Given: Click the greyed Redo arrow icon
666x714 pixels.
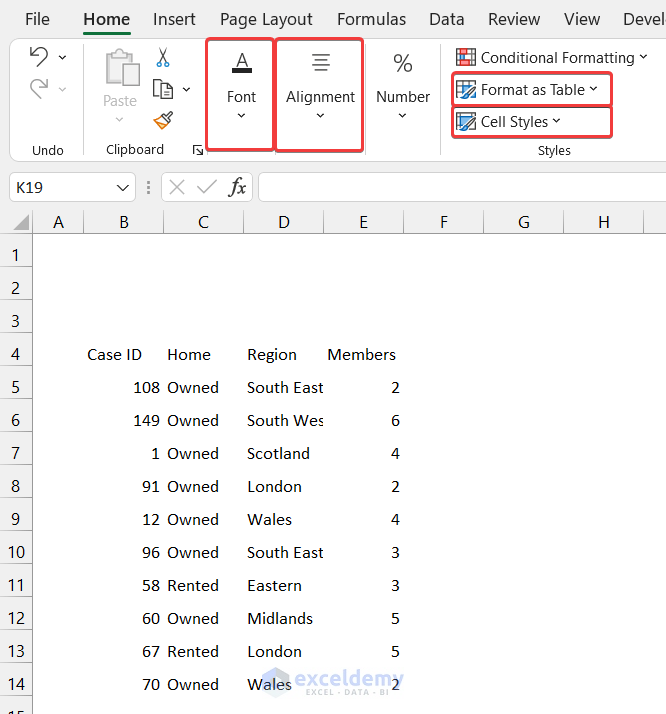Looking at the screenshot, I should (39, 88).
